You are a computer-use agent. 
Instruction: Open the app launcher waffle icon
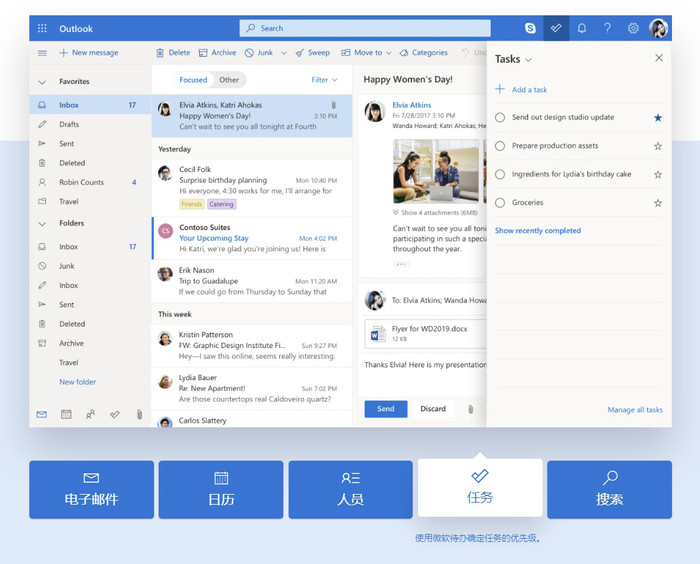pos(42,29)
